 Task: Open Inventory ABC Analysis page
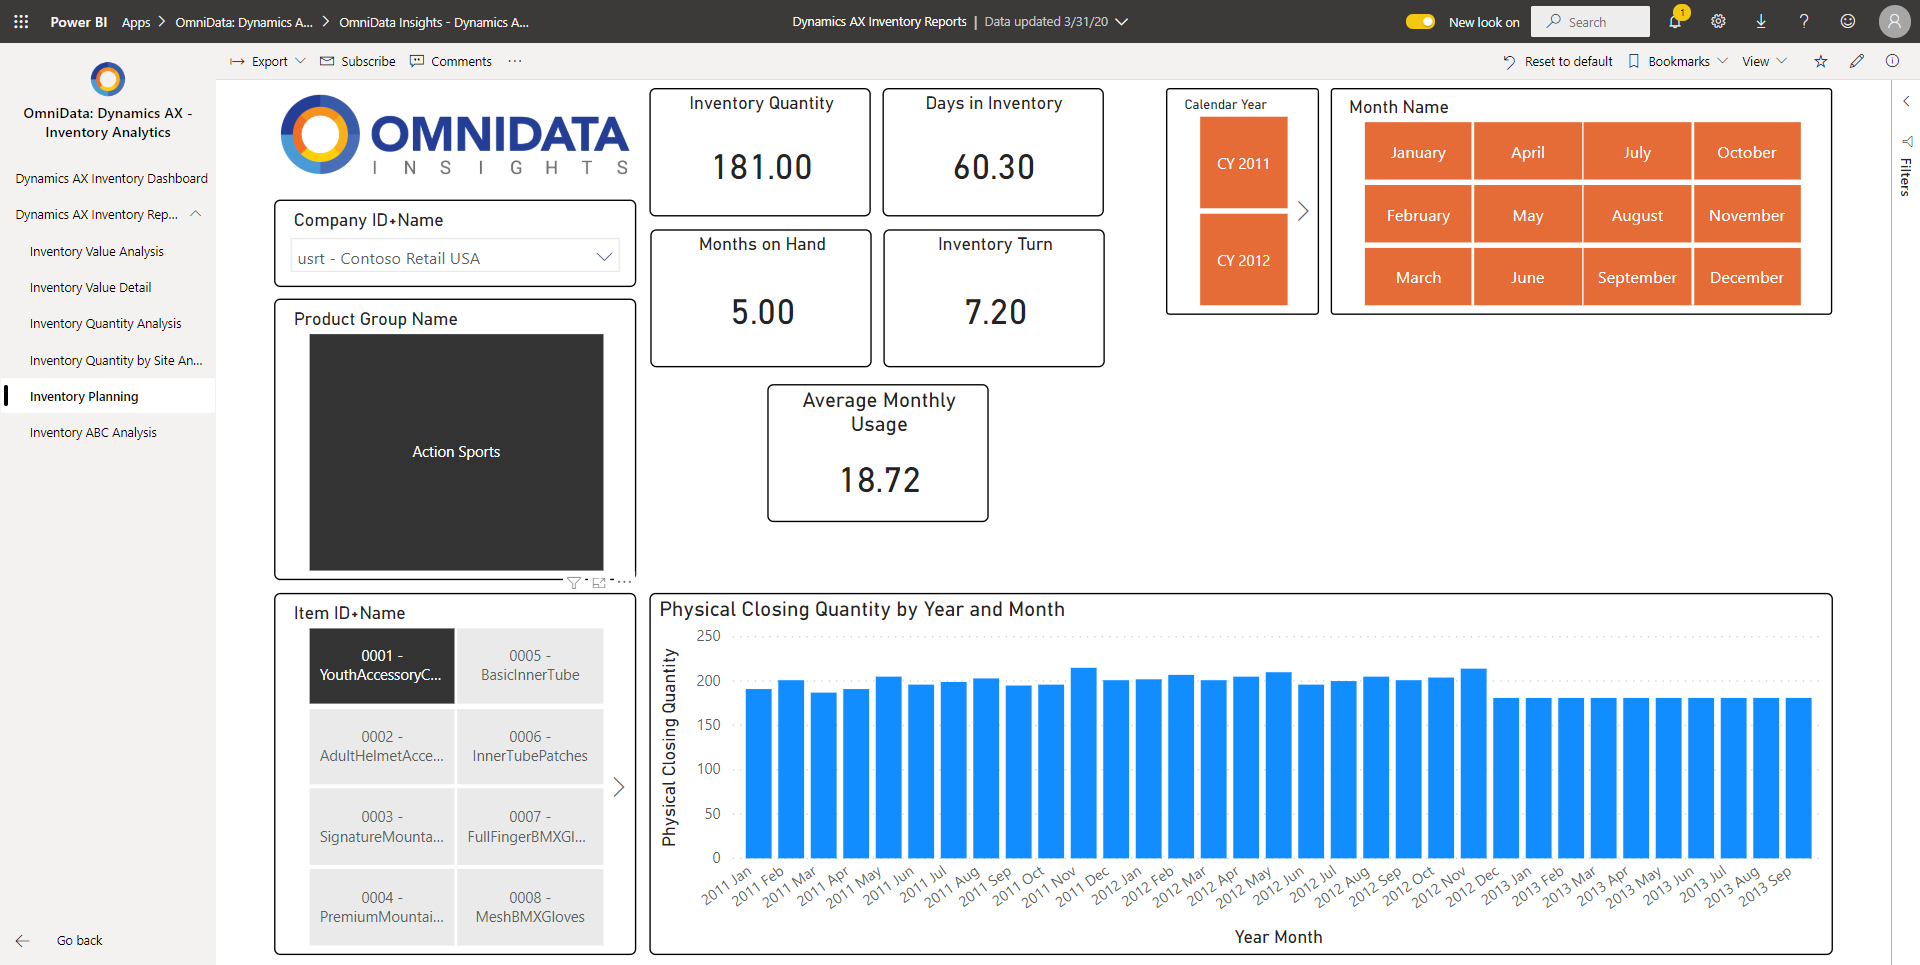[x=93, y=433]
